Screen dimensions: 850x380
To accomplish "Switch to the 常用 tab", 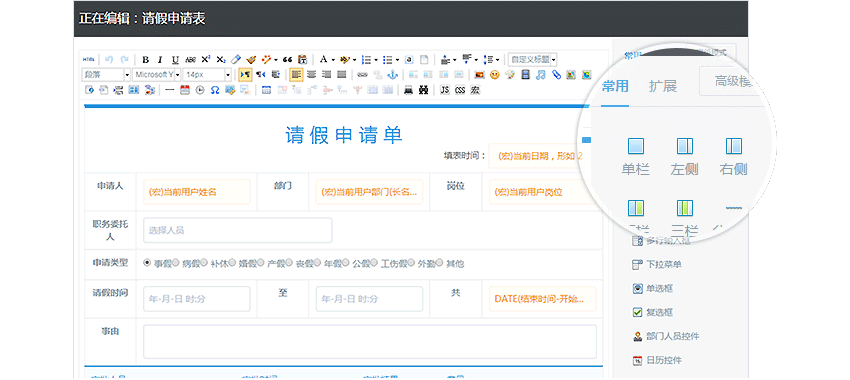I will pos(615,86).
